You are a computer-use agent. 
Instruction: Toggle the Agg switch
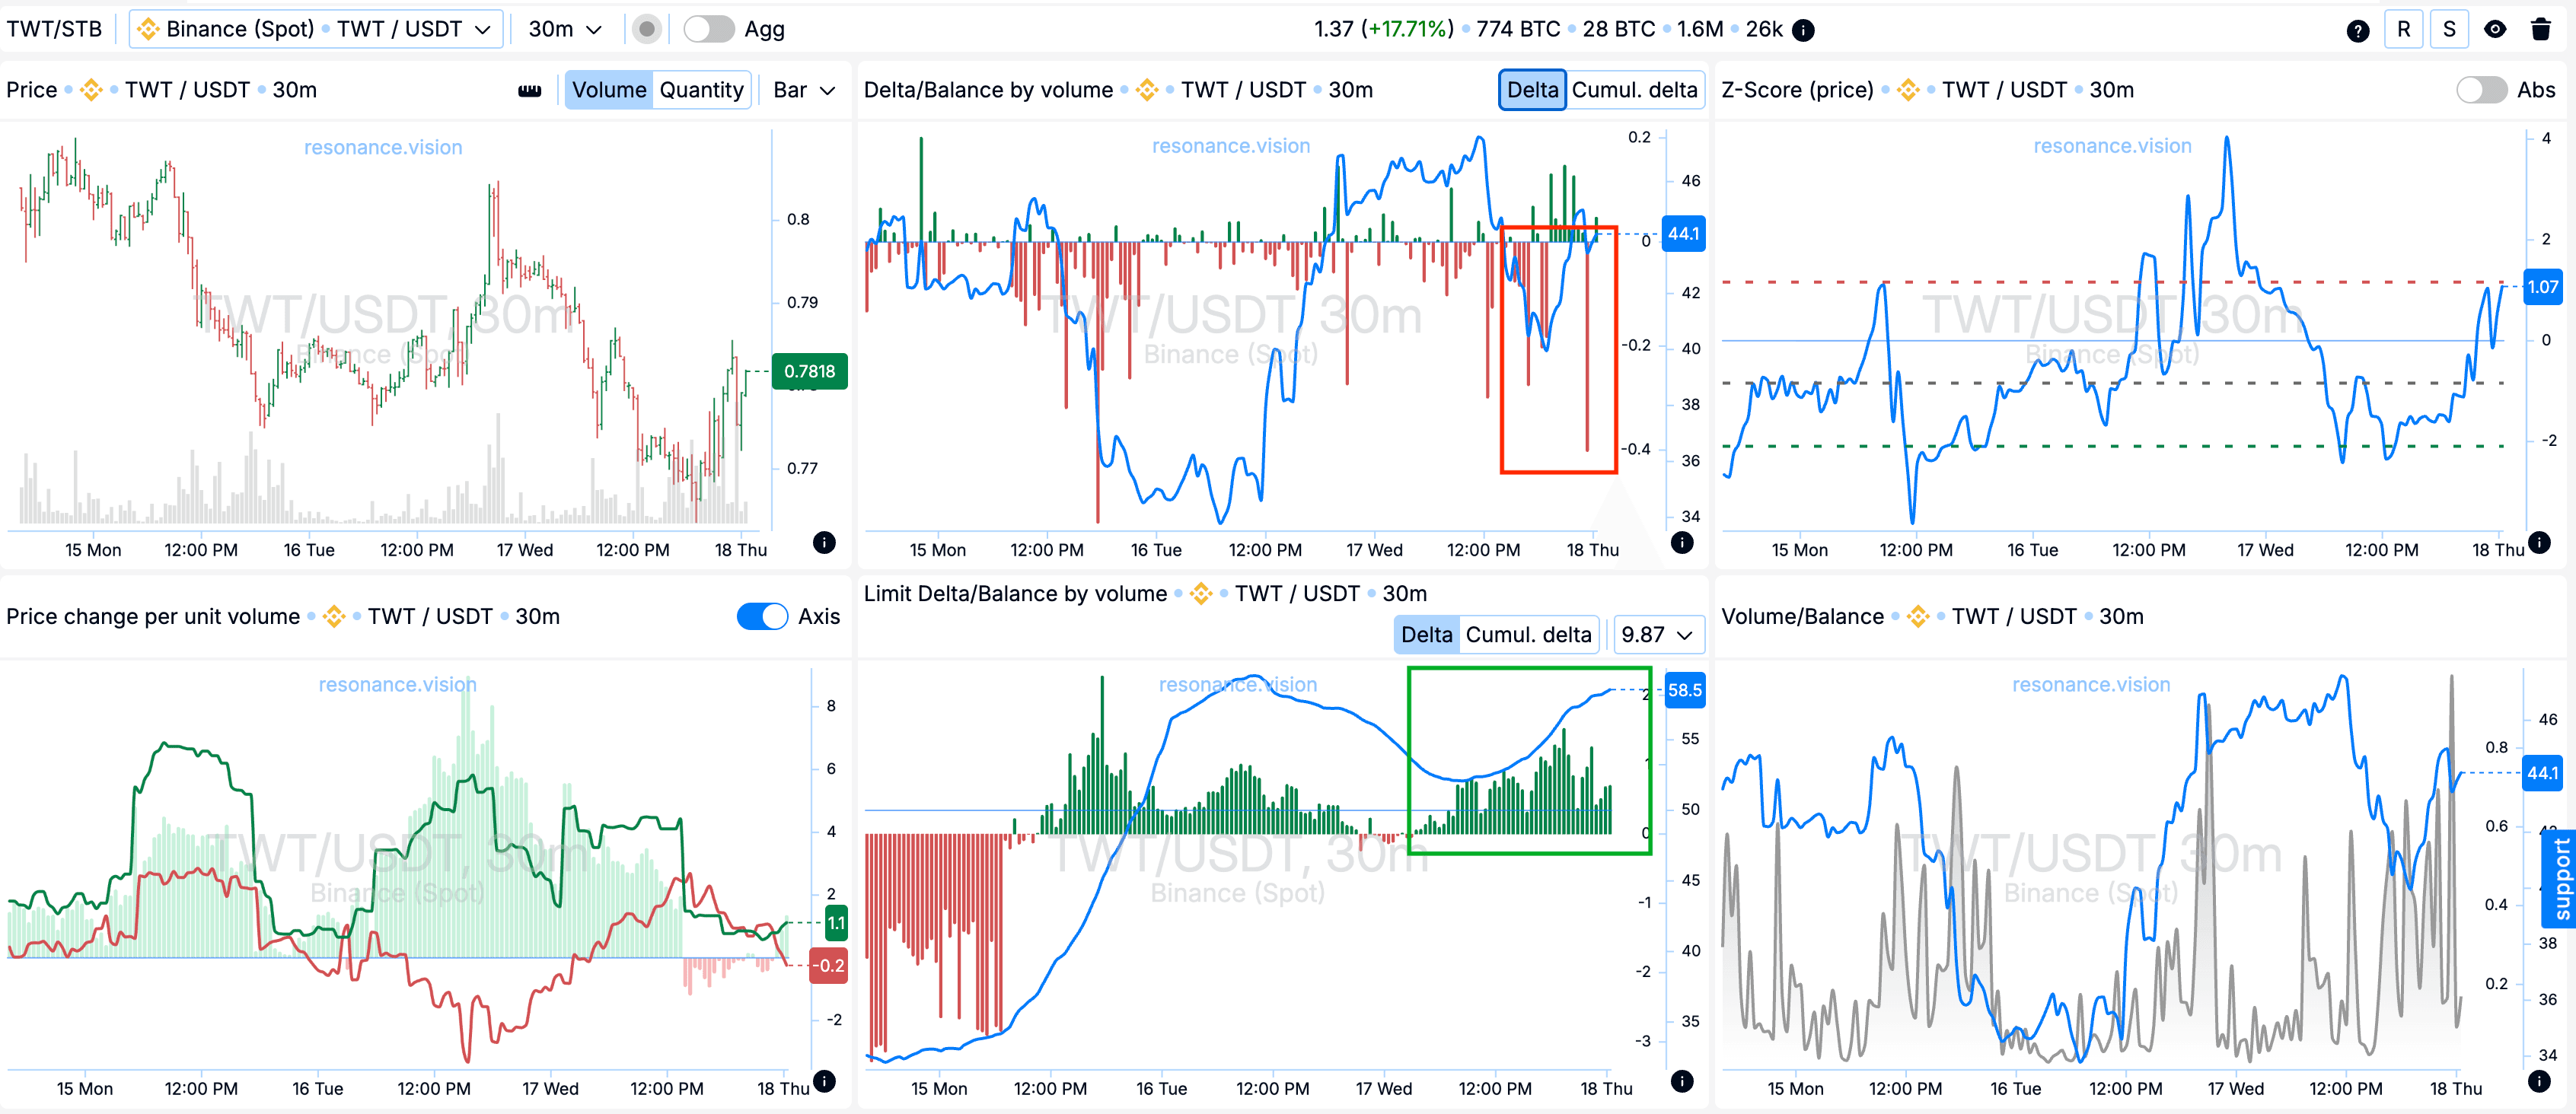coord(708,29)
